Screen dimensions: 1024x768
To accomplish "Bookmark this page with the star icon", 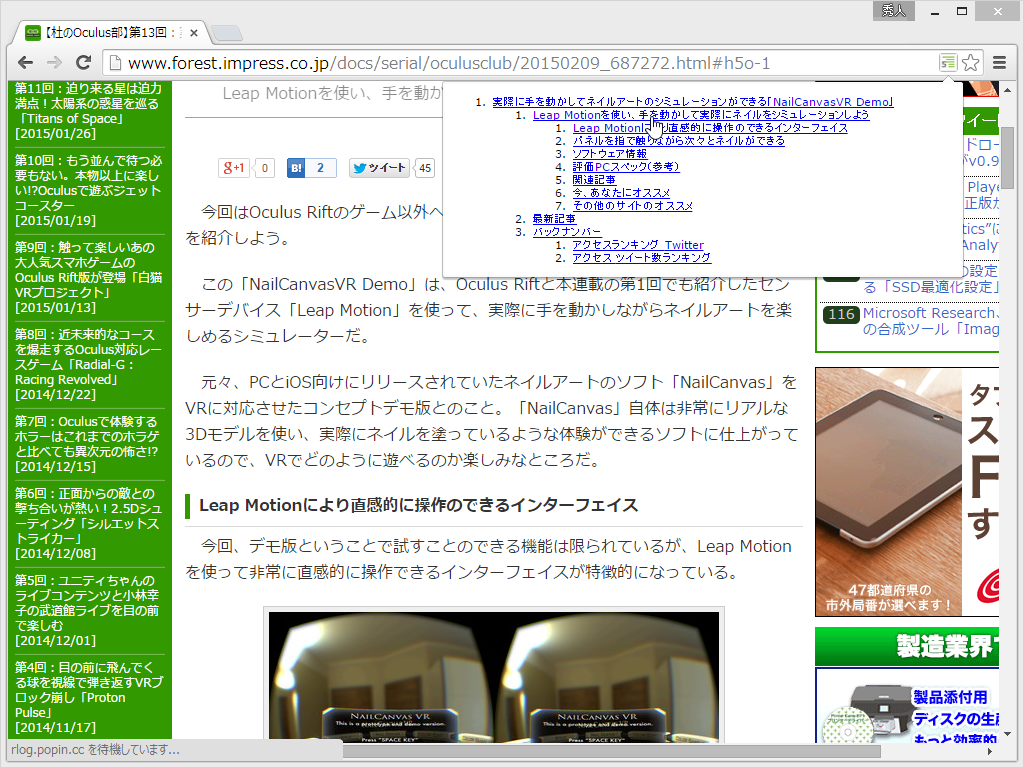I will (971, 61).
